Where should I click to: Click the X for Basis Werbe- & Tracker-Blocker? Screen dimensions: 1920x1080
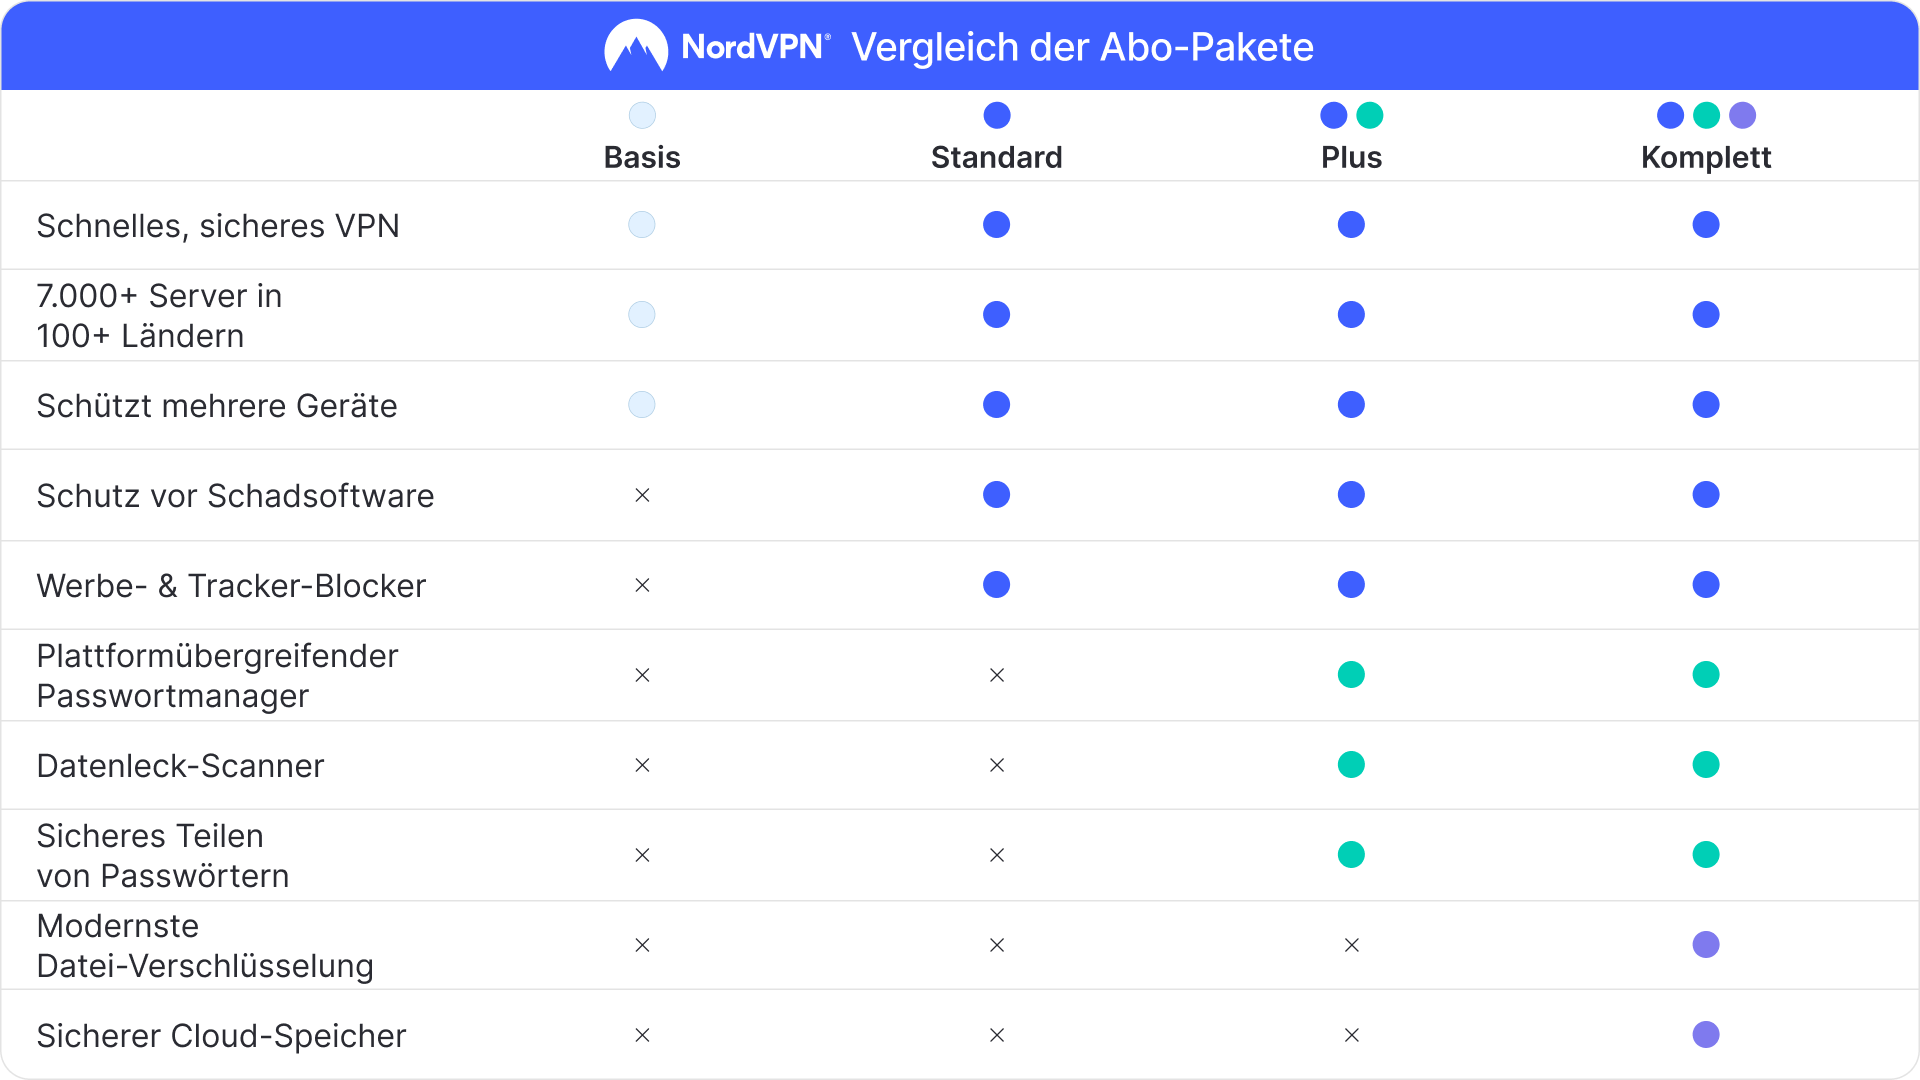click(642, 585)
